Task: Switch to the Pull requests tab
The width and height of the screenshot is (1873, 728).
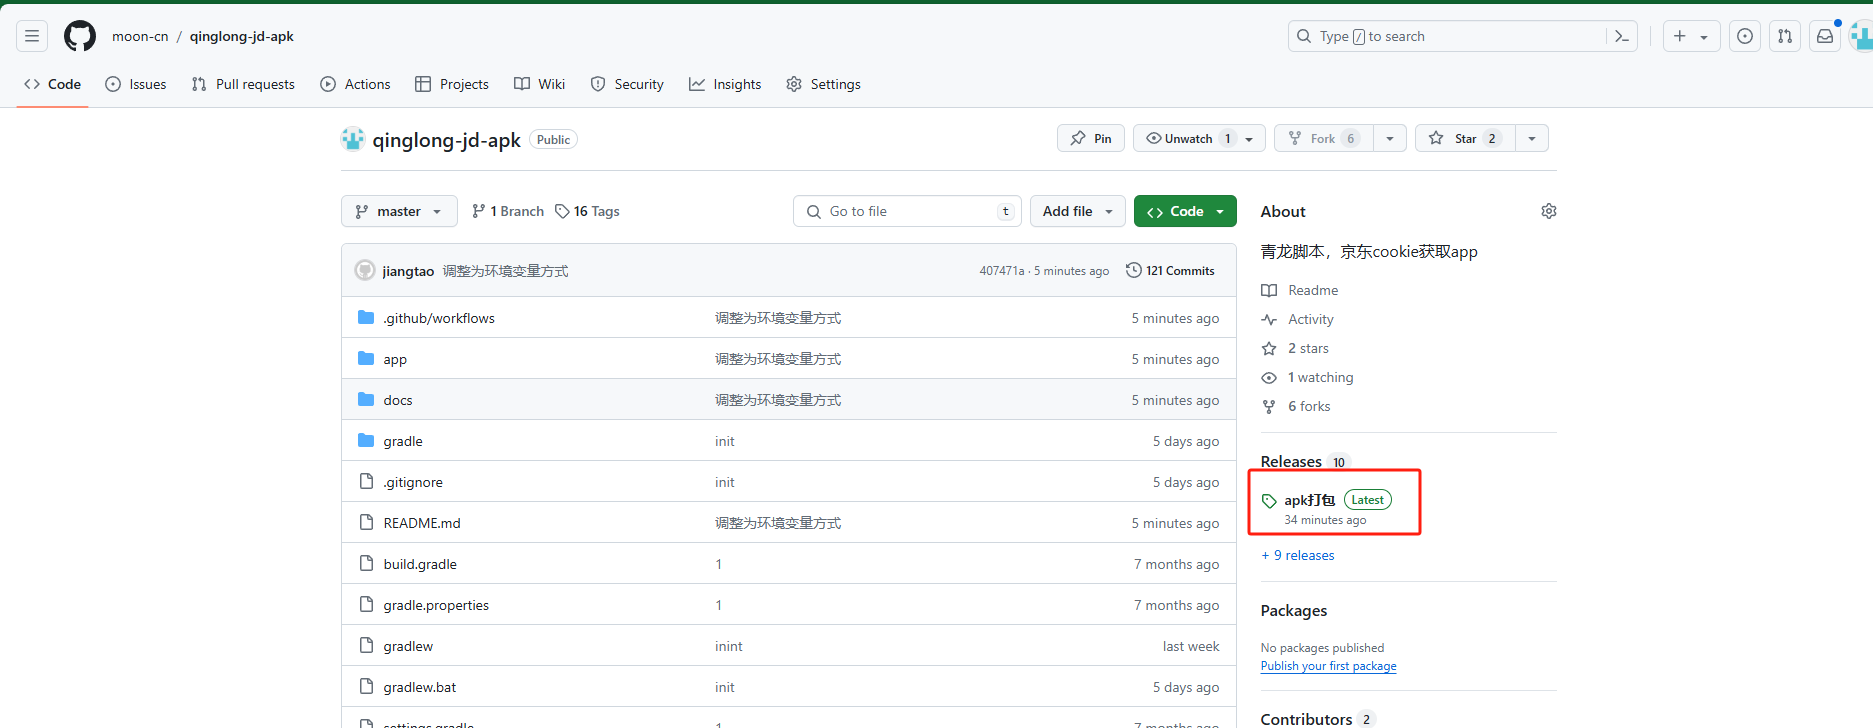Action: click(243, 84)
